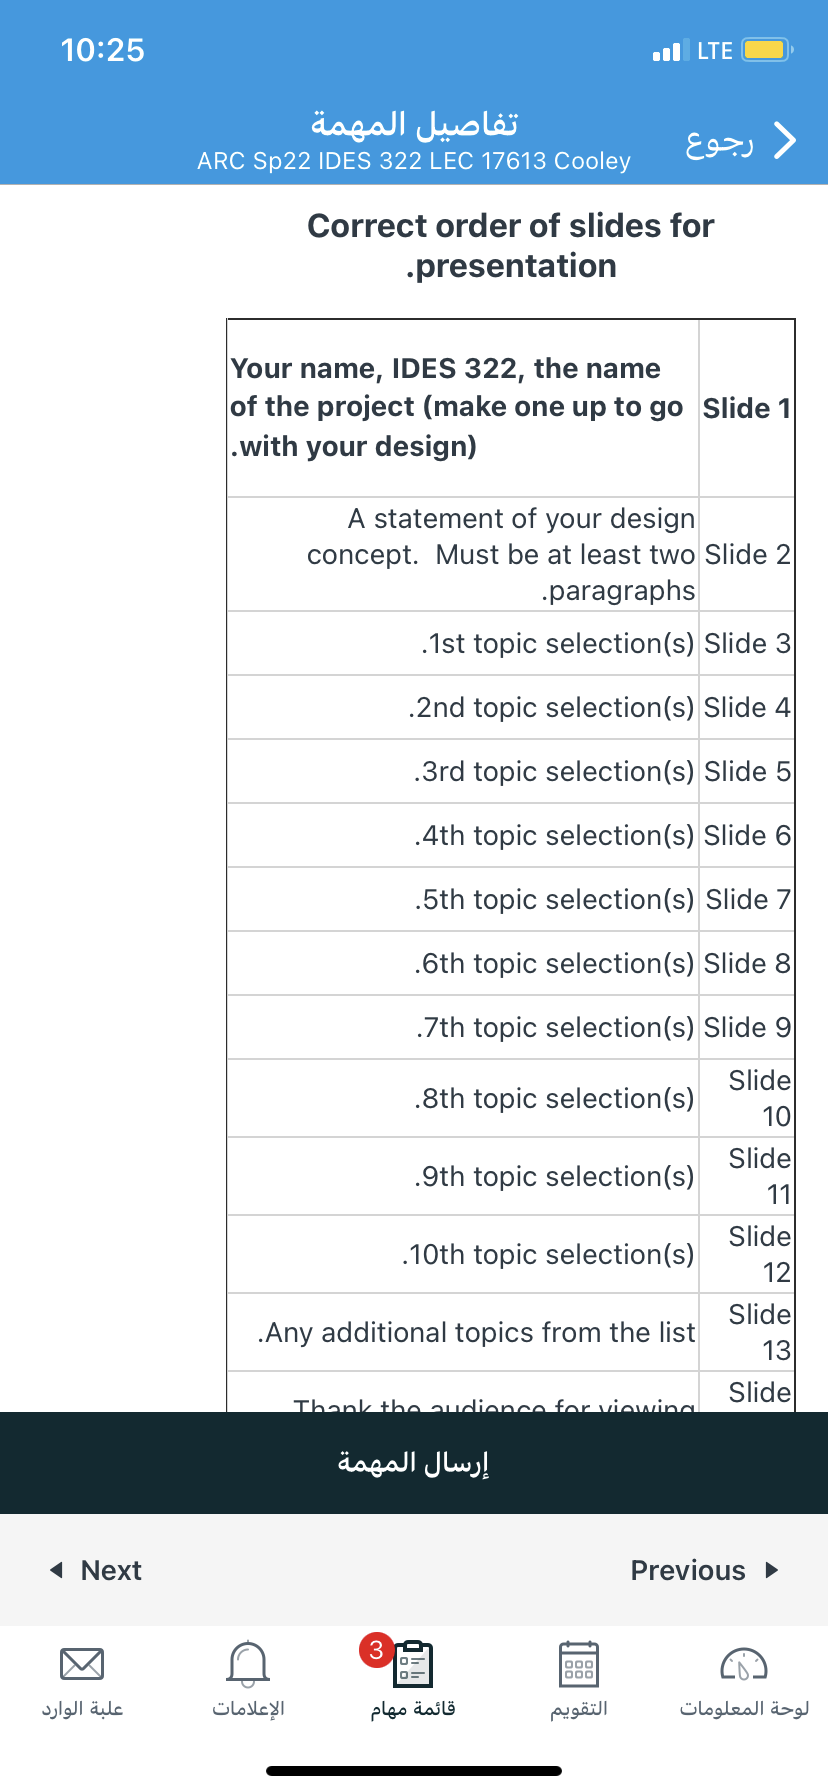Open the to-do list clipboard icon
The image size is (828, 1792).
[413, 1665]
